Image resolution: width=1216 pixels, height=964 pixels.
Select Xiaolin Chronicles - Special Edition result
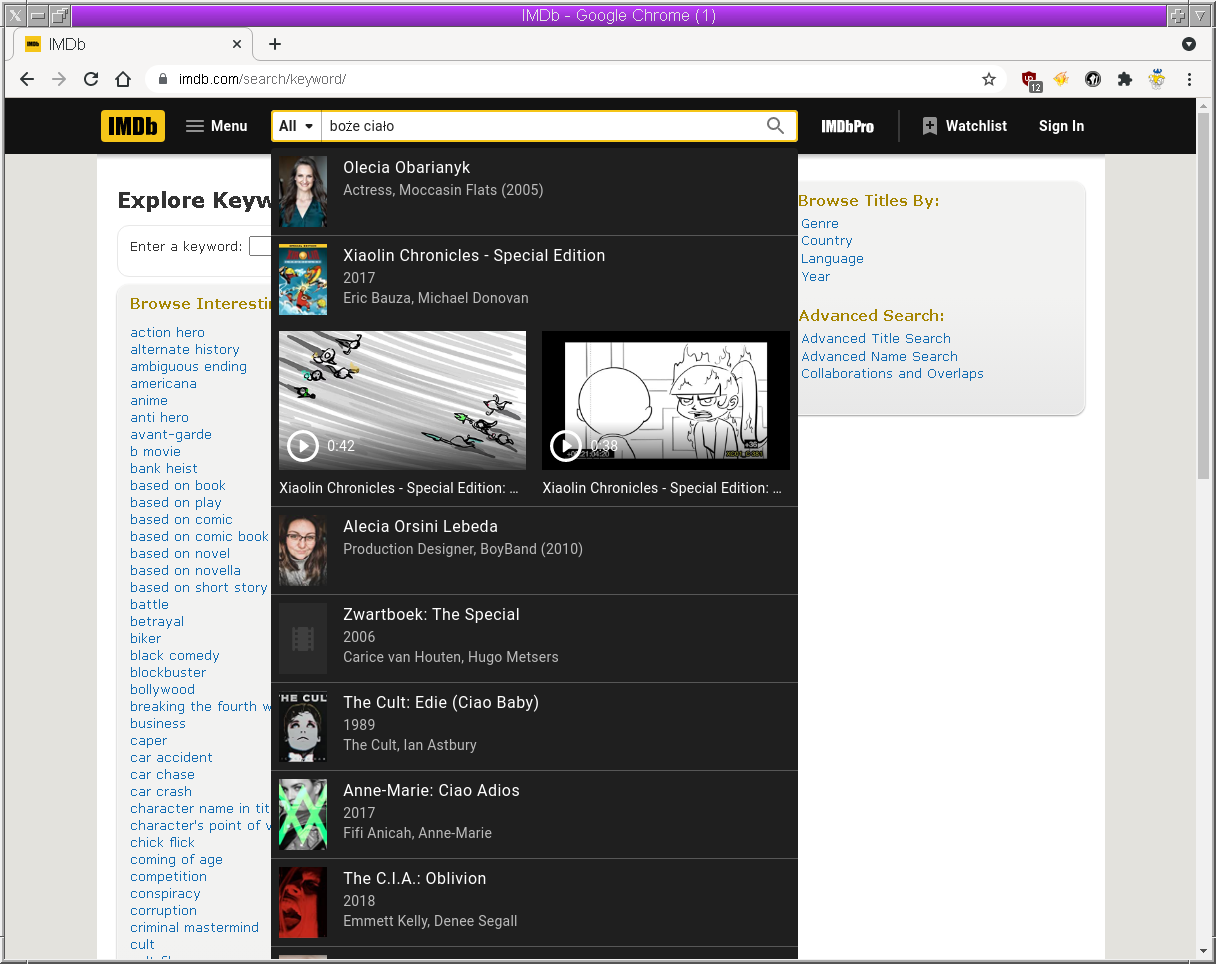click(x=534, y=280)
